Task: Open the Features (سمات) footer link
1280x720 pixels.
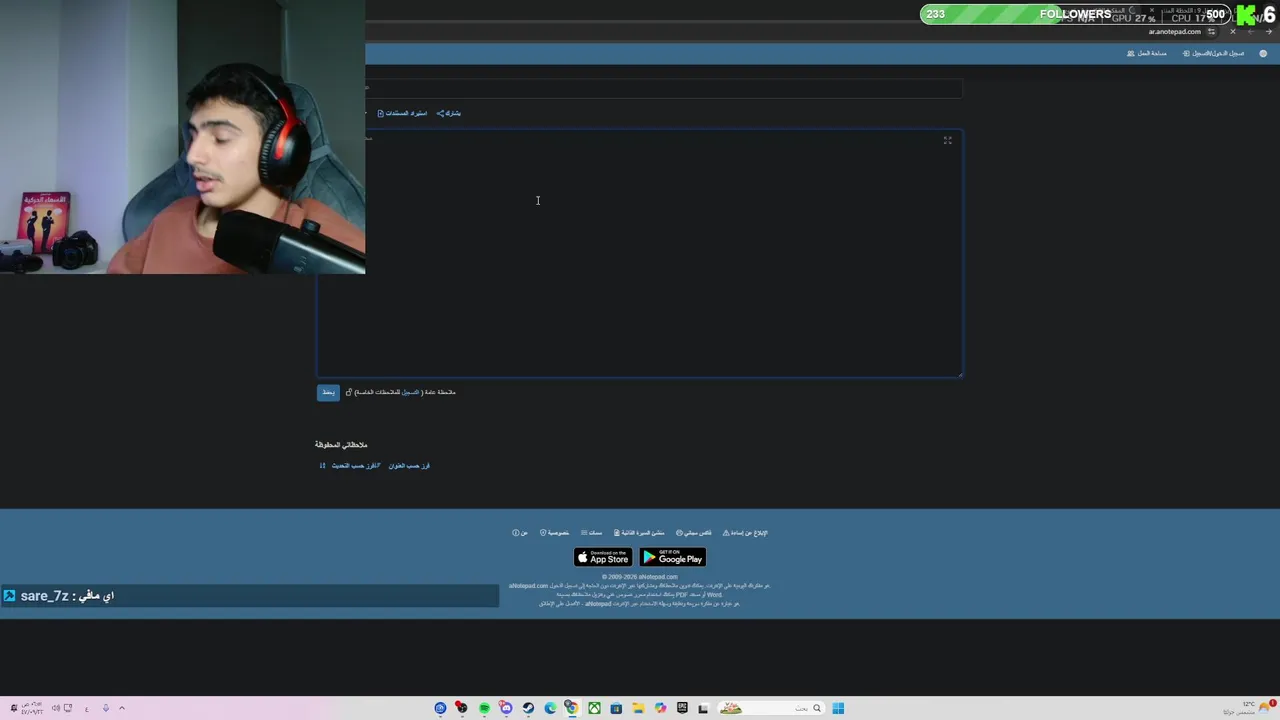Action: coord(592,533)
